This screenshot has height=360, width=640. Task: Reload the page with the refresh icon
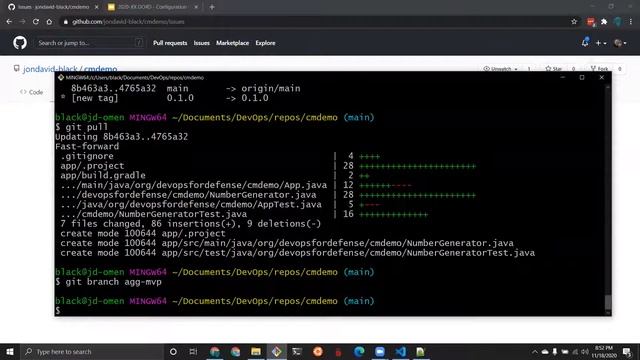click(36, 22)
